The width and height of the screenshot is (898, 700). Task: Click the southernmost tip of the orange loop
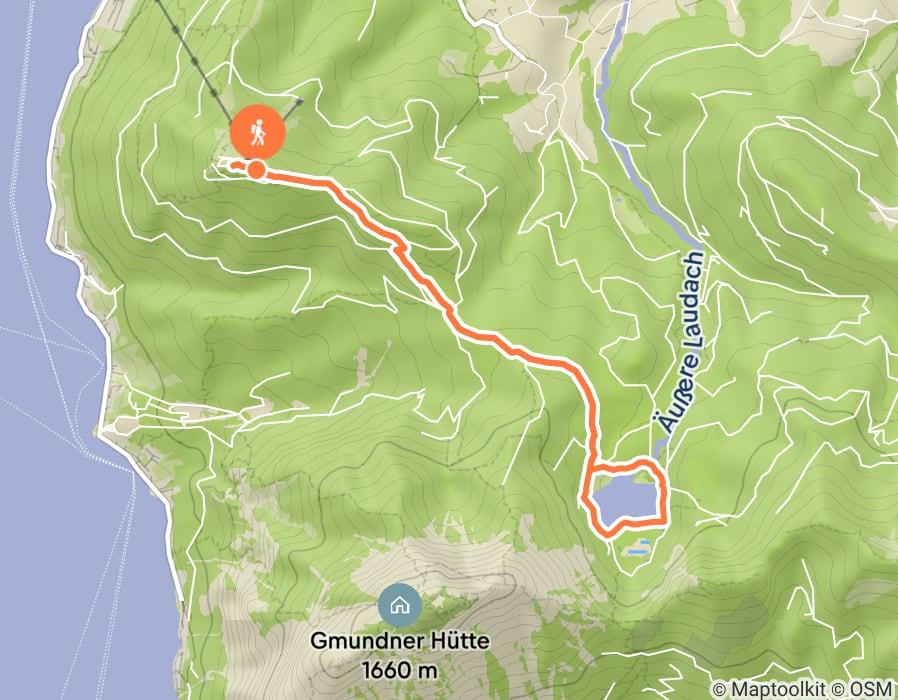607,535
